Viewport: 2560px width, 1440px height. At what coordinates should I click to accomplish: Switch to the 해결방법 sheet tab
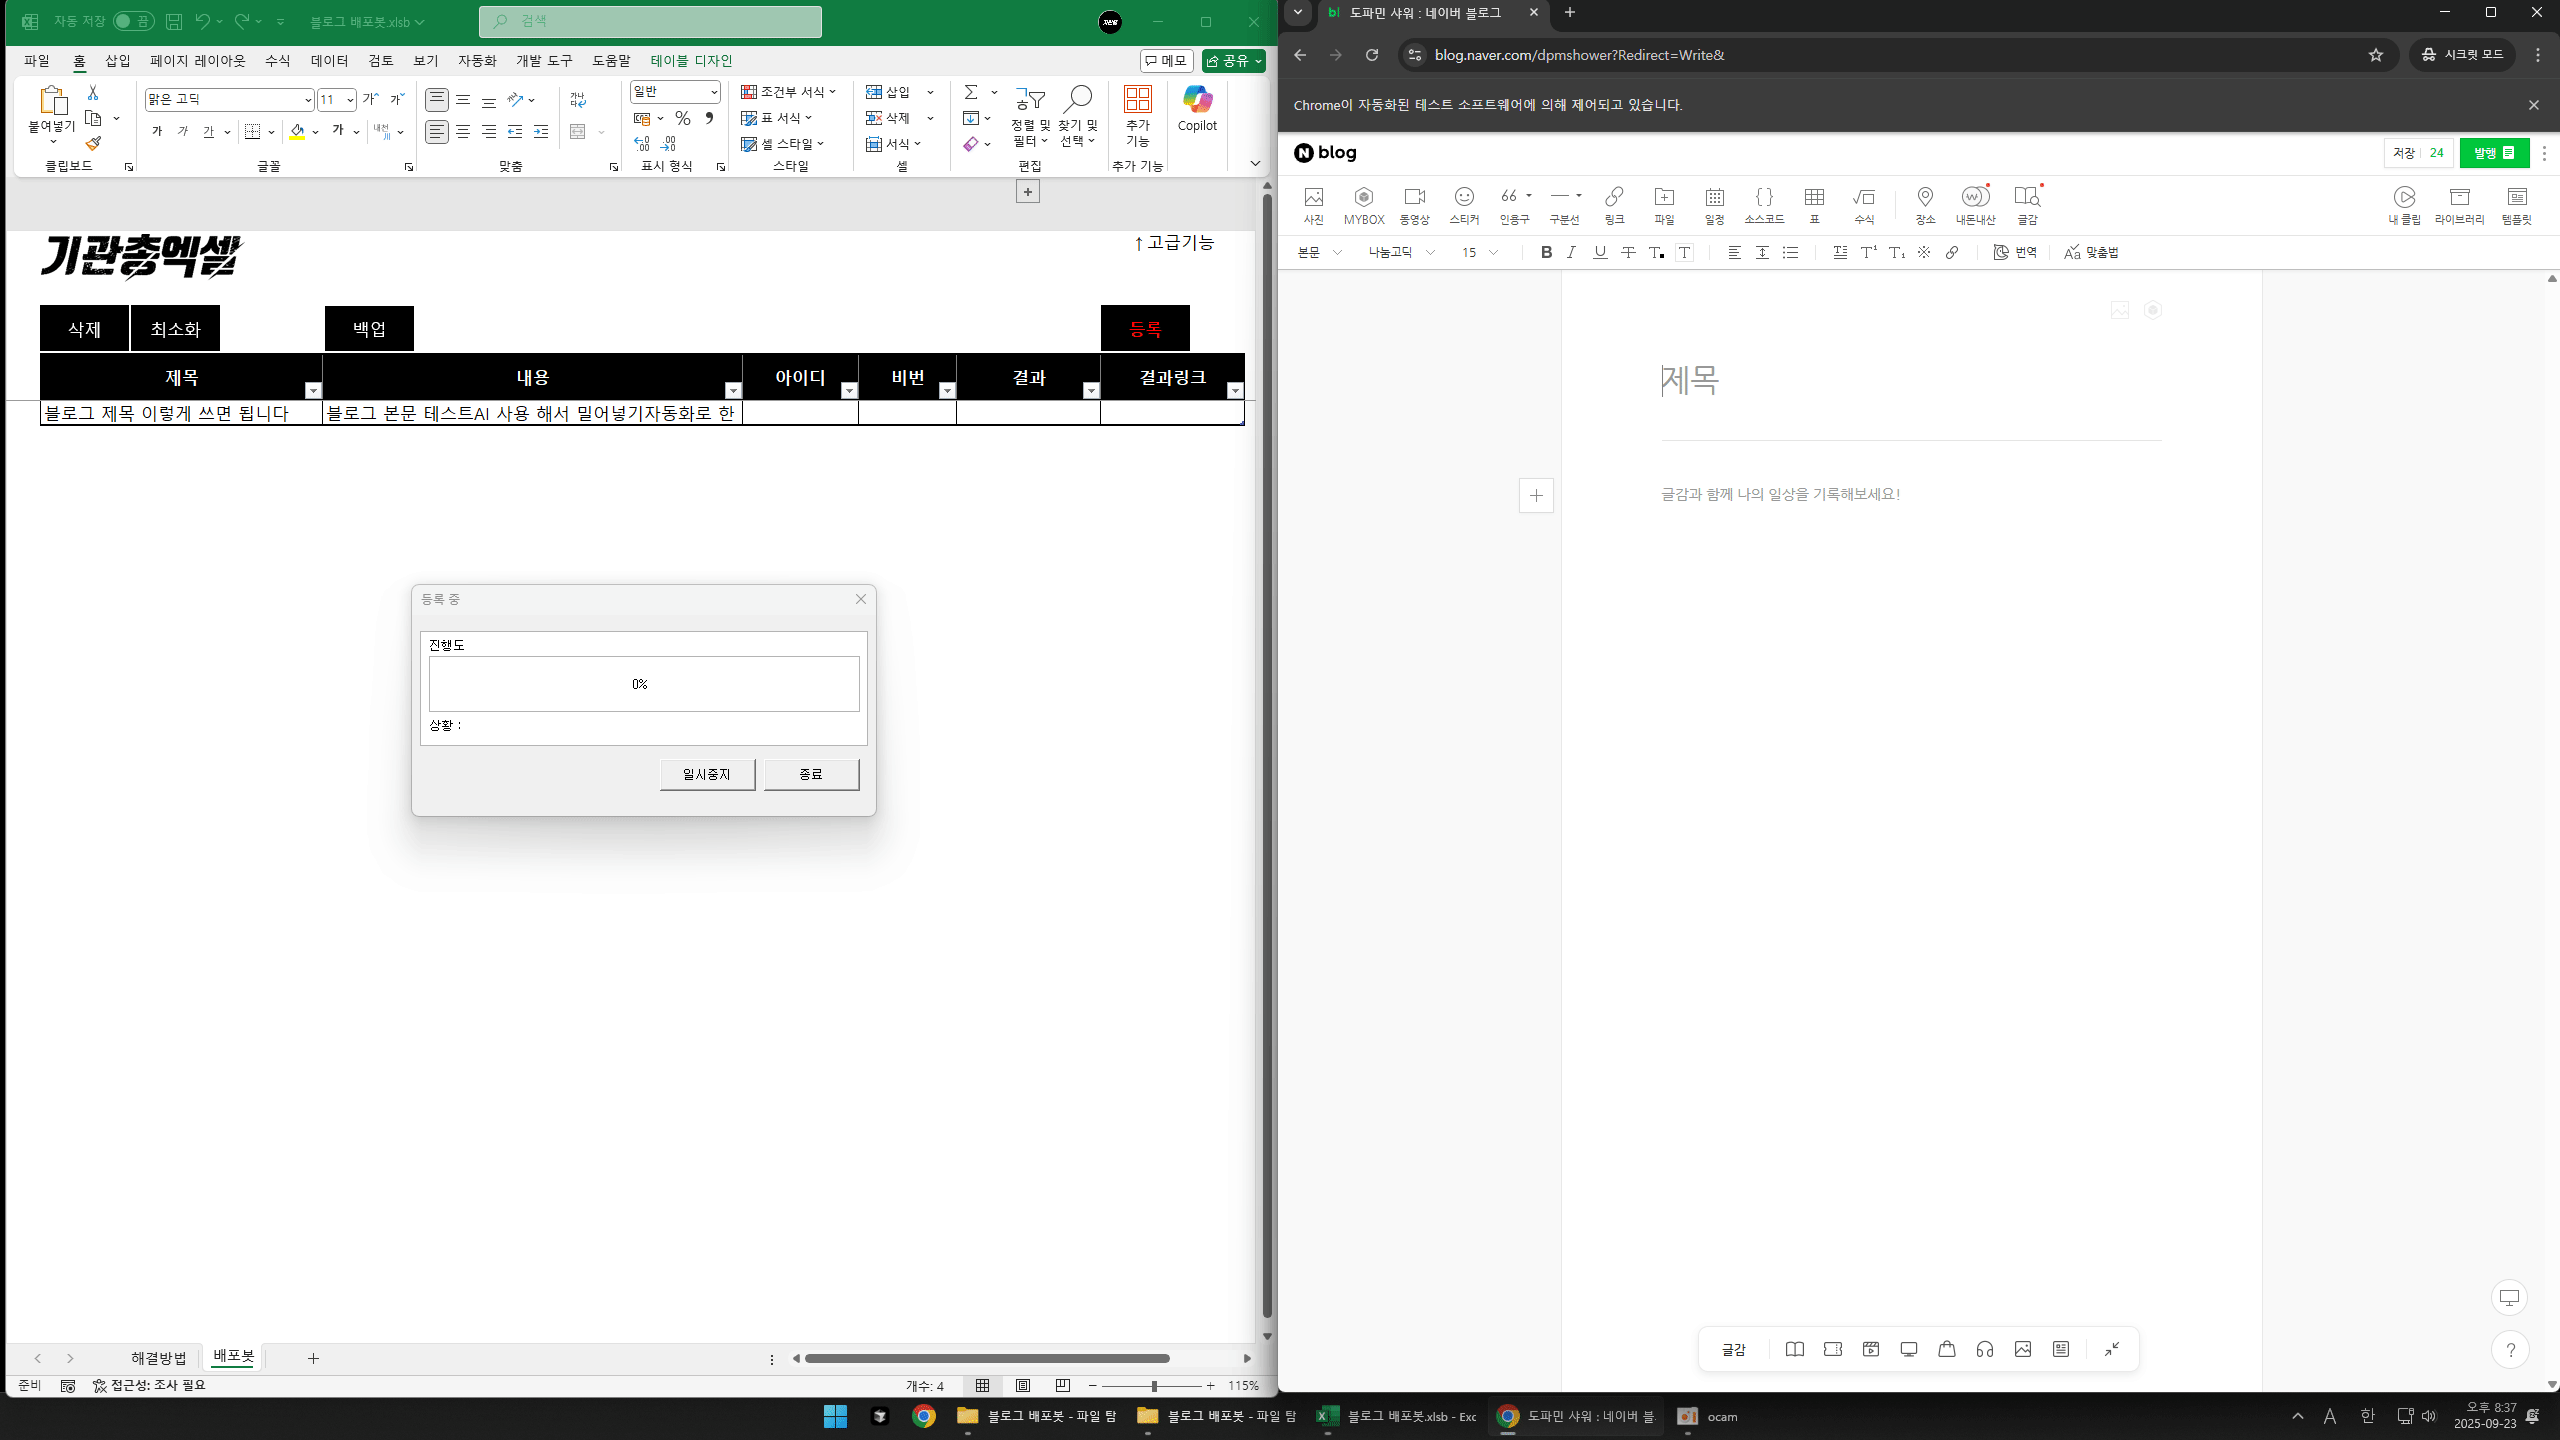(x=158, y=1357)
